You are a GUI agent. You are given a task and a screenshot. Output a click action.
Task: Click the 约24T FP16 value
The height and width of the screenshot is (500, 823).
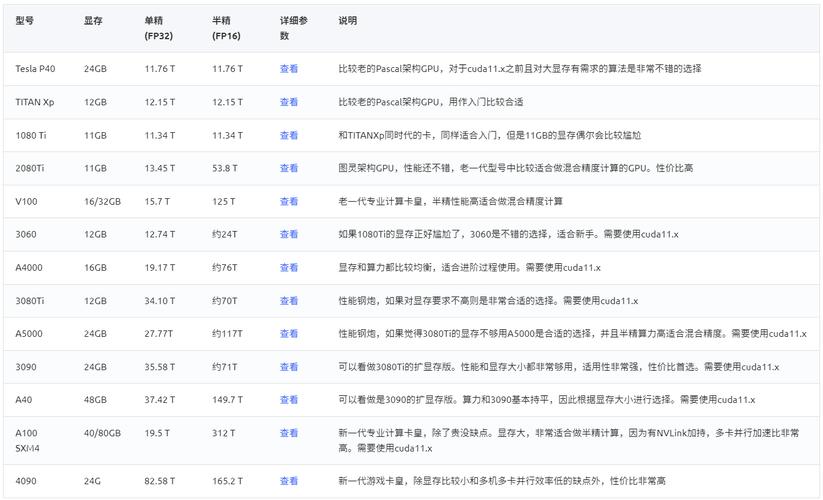(225, 235)
